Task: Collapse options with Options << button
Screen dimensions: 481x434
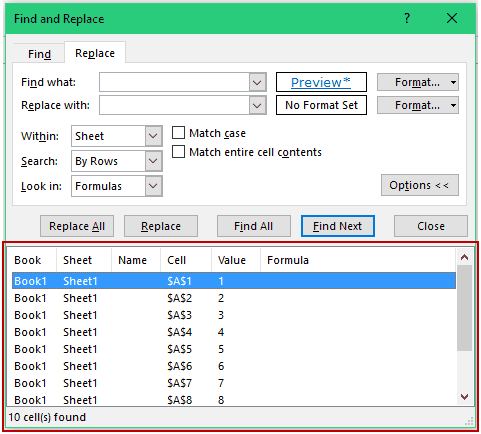Action: coord(420,185)
